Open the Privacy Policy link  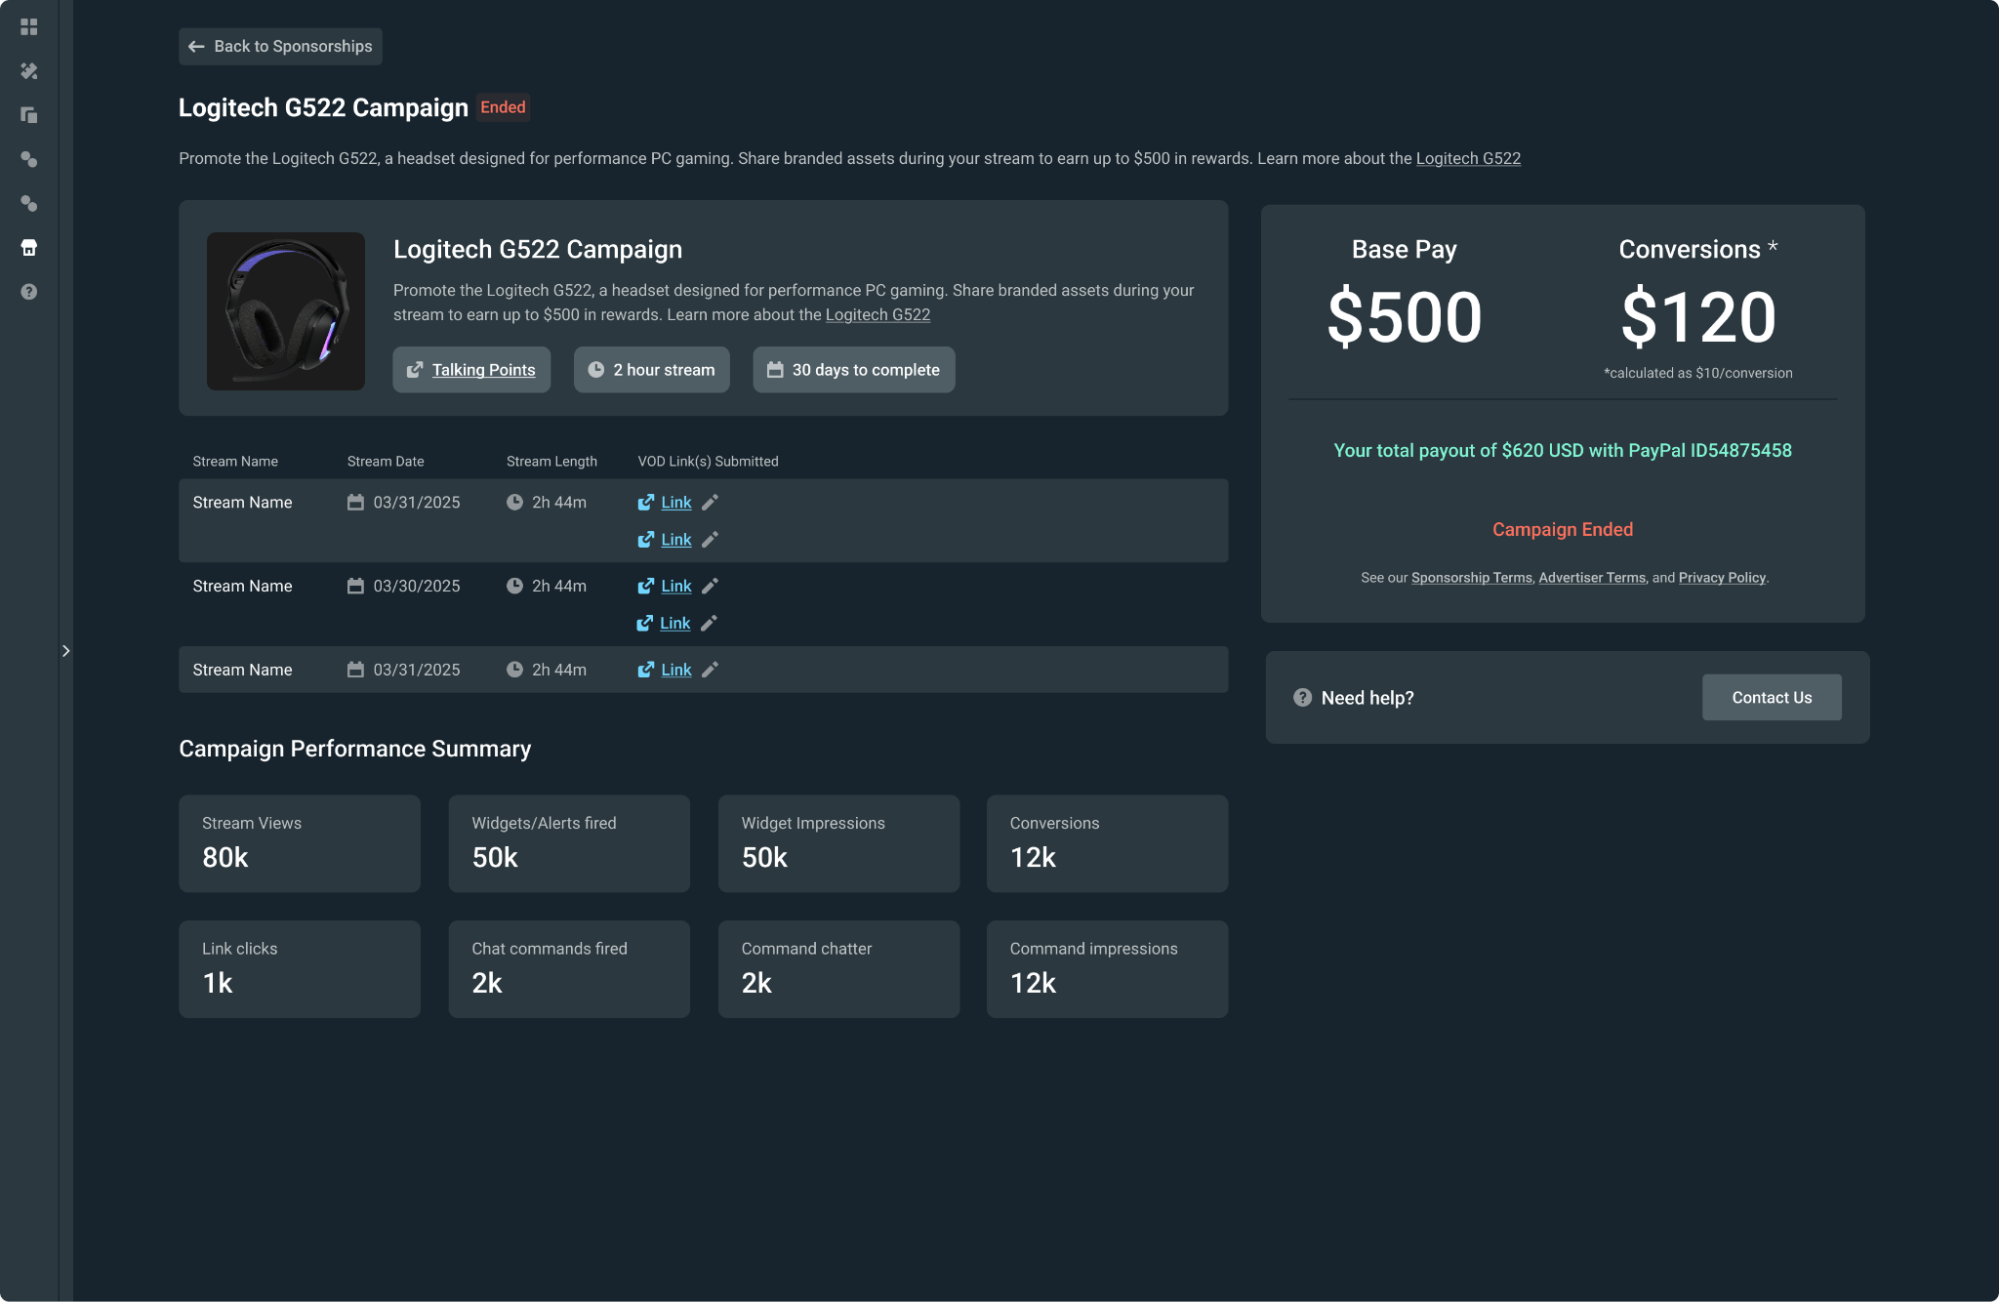1722,578
